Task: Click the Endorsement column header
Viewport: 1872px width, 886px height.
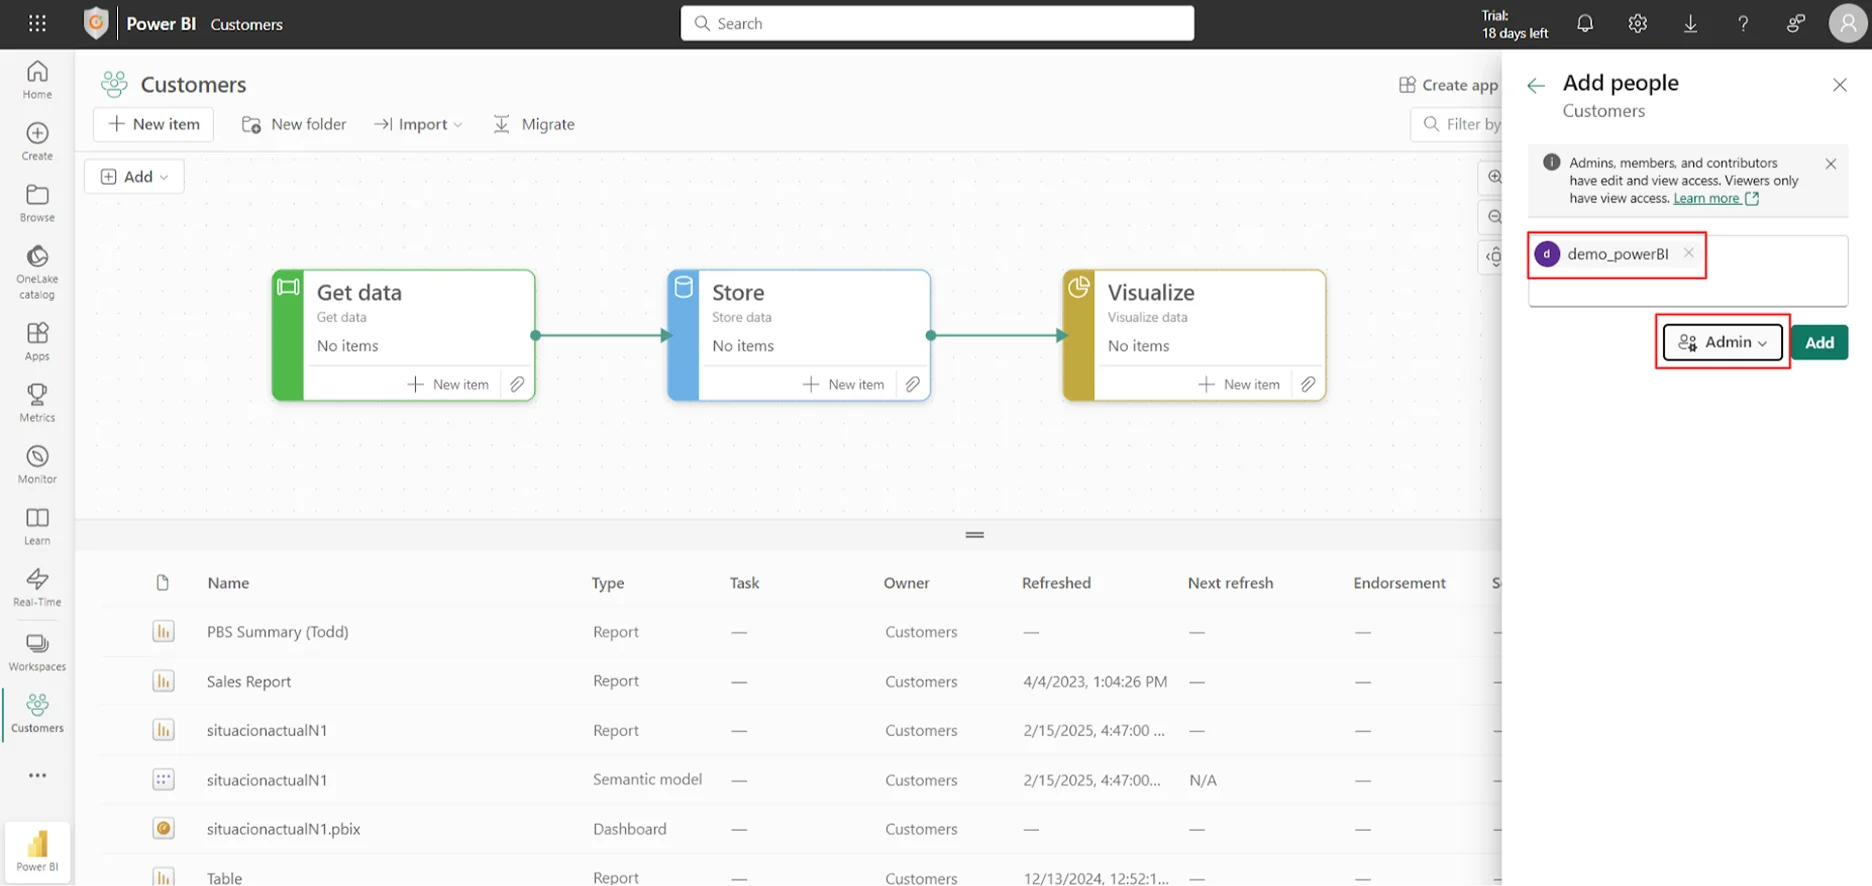Action: 1399,583
